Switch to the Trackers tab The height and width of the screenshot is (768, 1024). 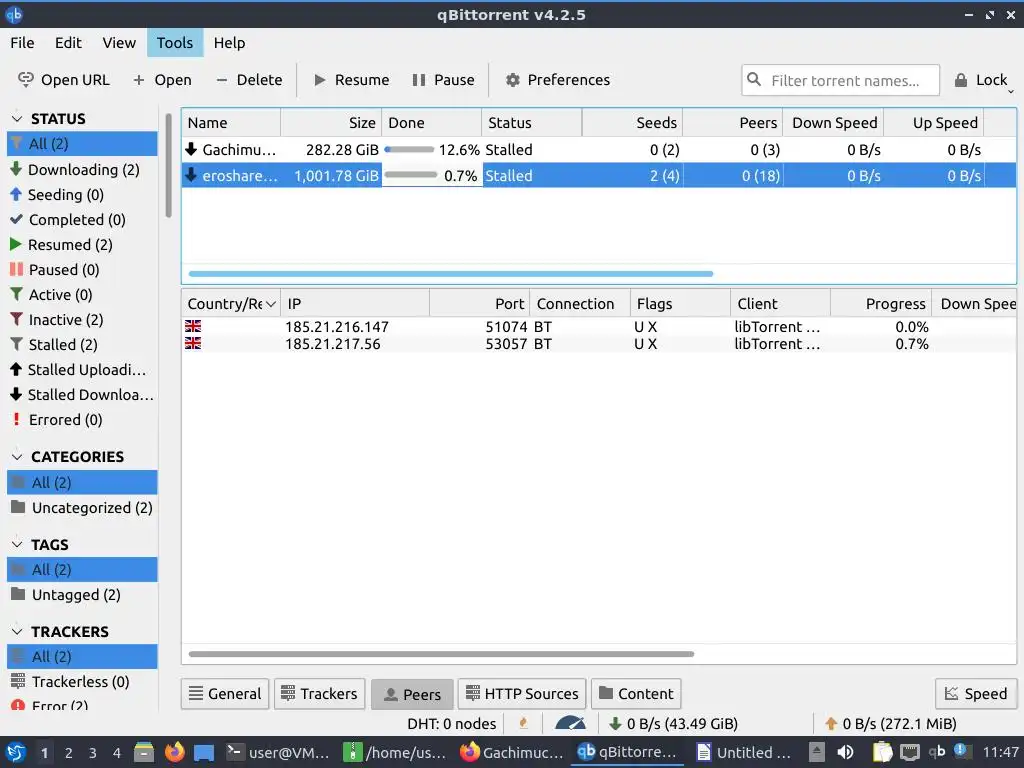point(319,694)
